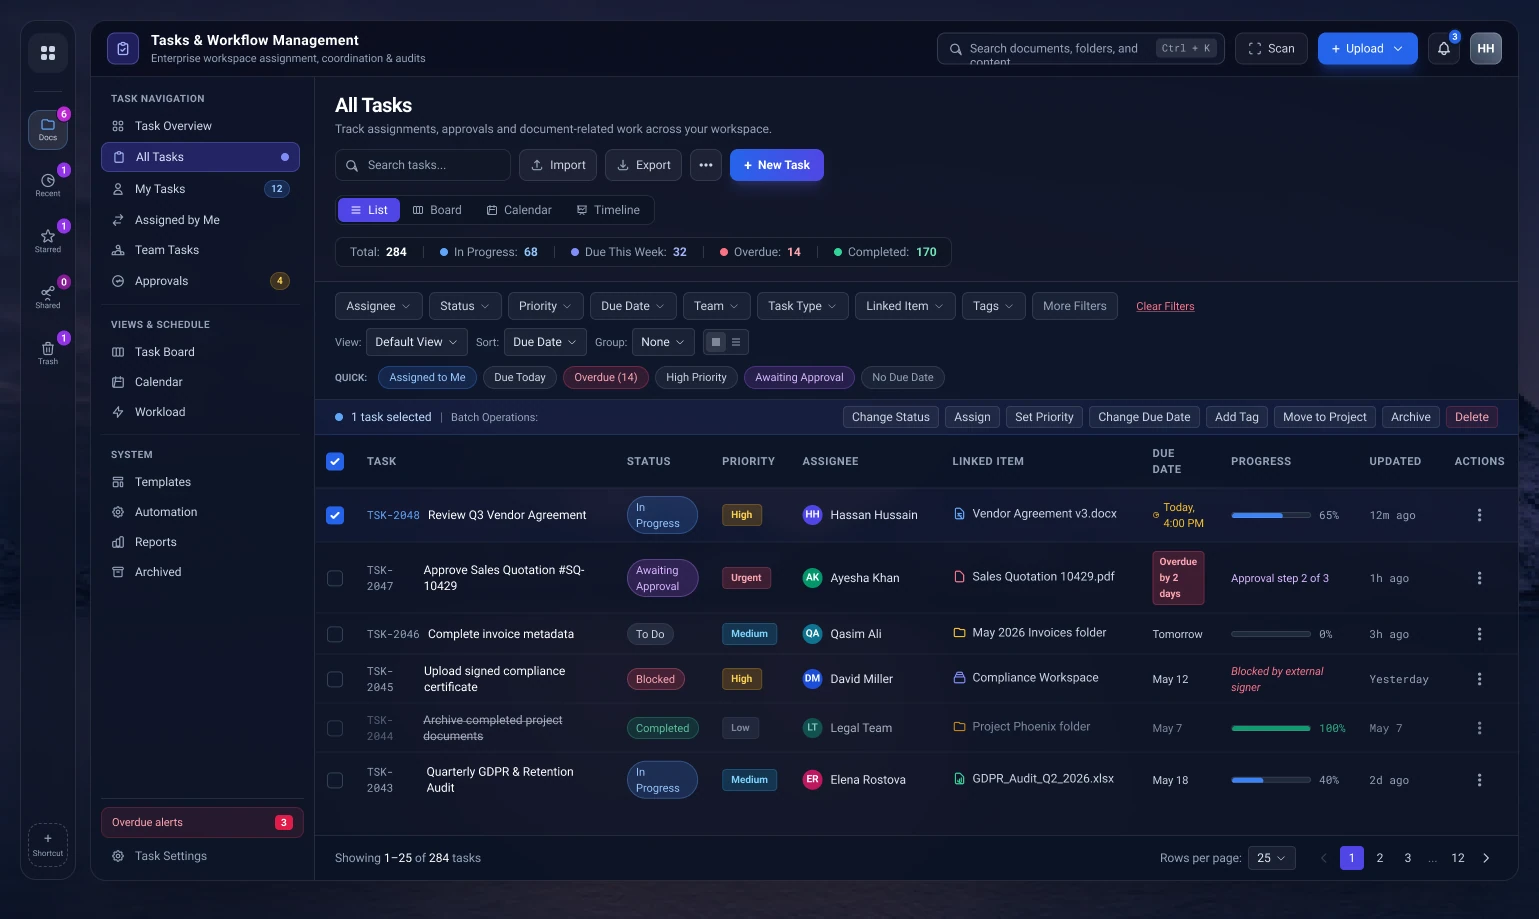The height and width of the screenshot is (919, 1539).
Task: Select the Quarterly GDPR & Retention Audit checkbox
Action: (x=335, y=780)
